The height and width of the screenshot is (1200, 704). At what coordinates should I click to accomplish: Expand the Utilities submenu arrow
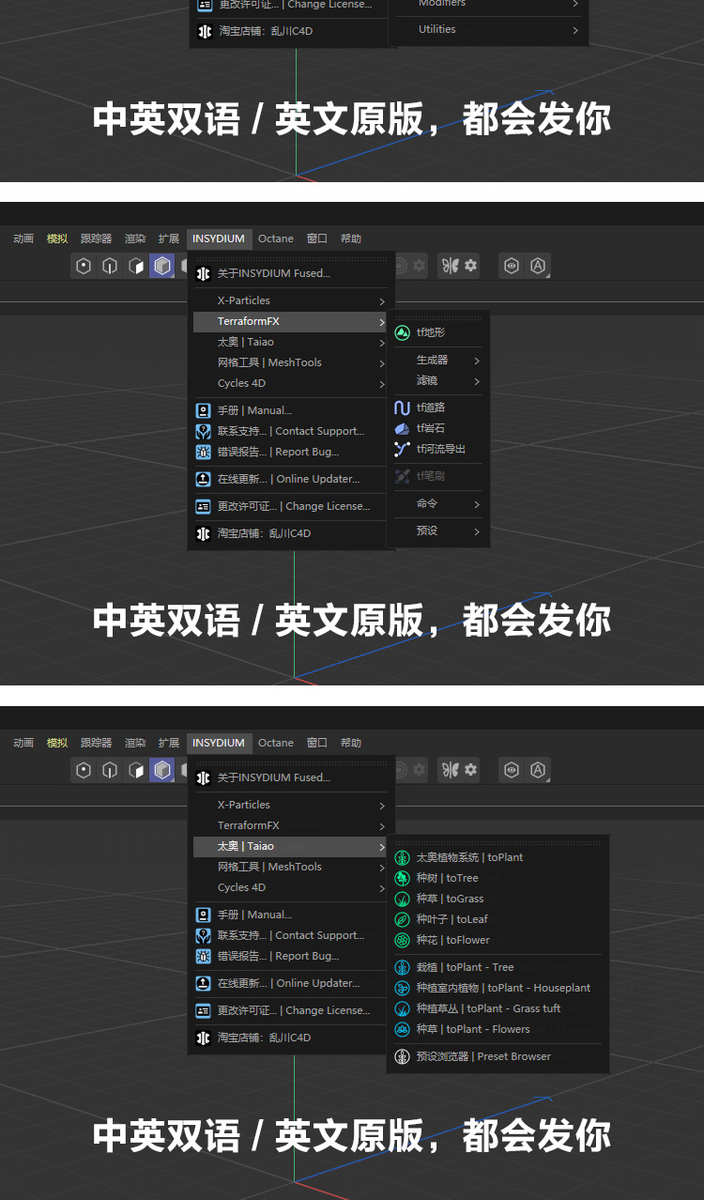tap(575, 30)
